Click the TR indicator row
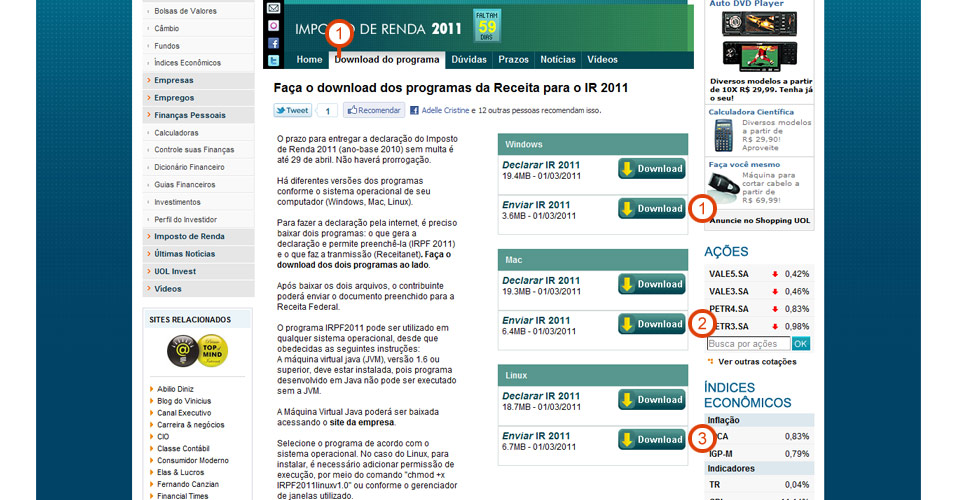 tap(759, 485)
